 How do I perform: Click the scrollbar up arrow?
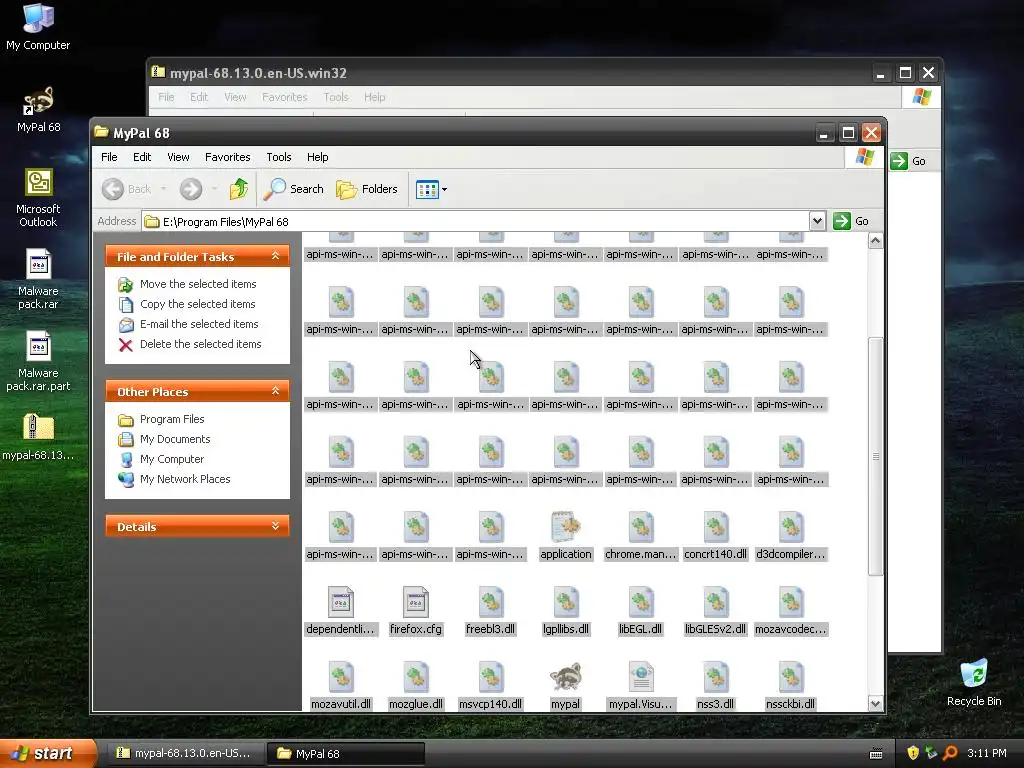[876, 241]
